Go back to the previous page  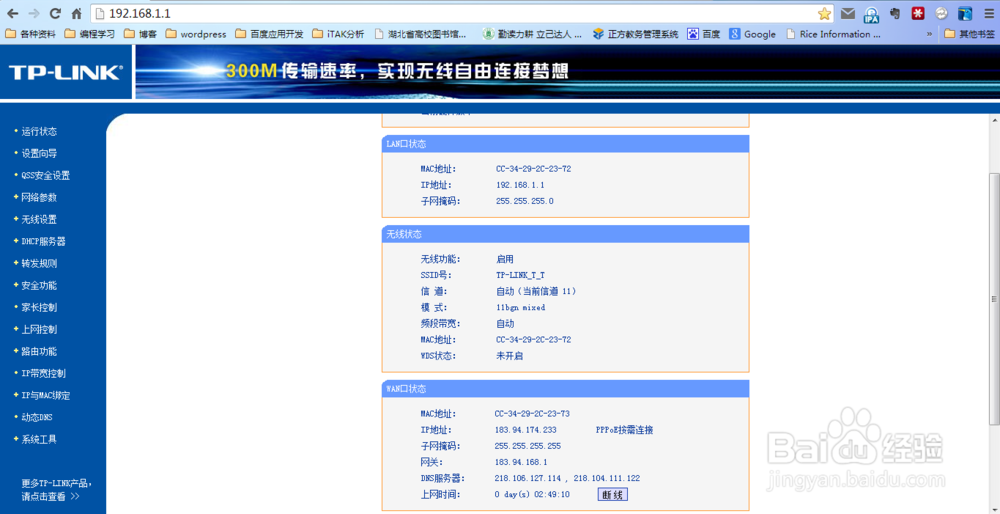point(12,13)
